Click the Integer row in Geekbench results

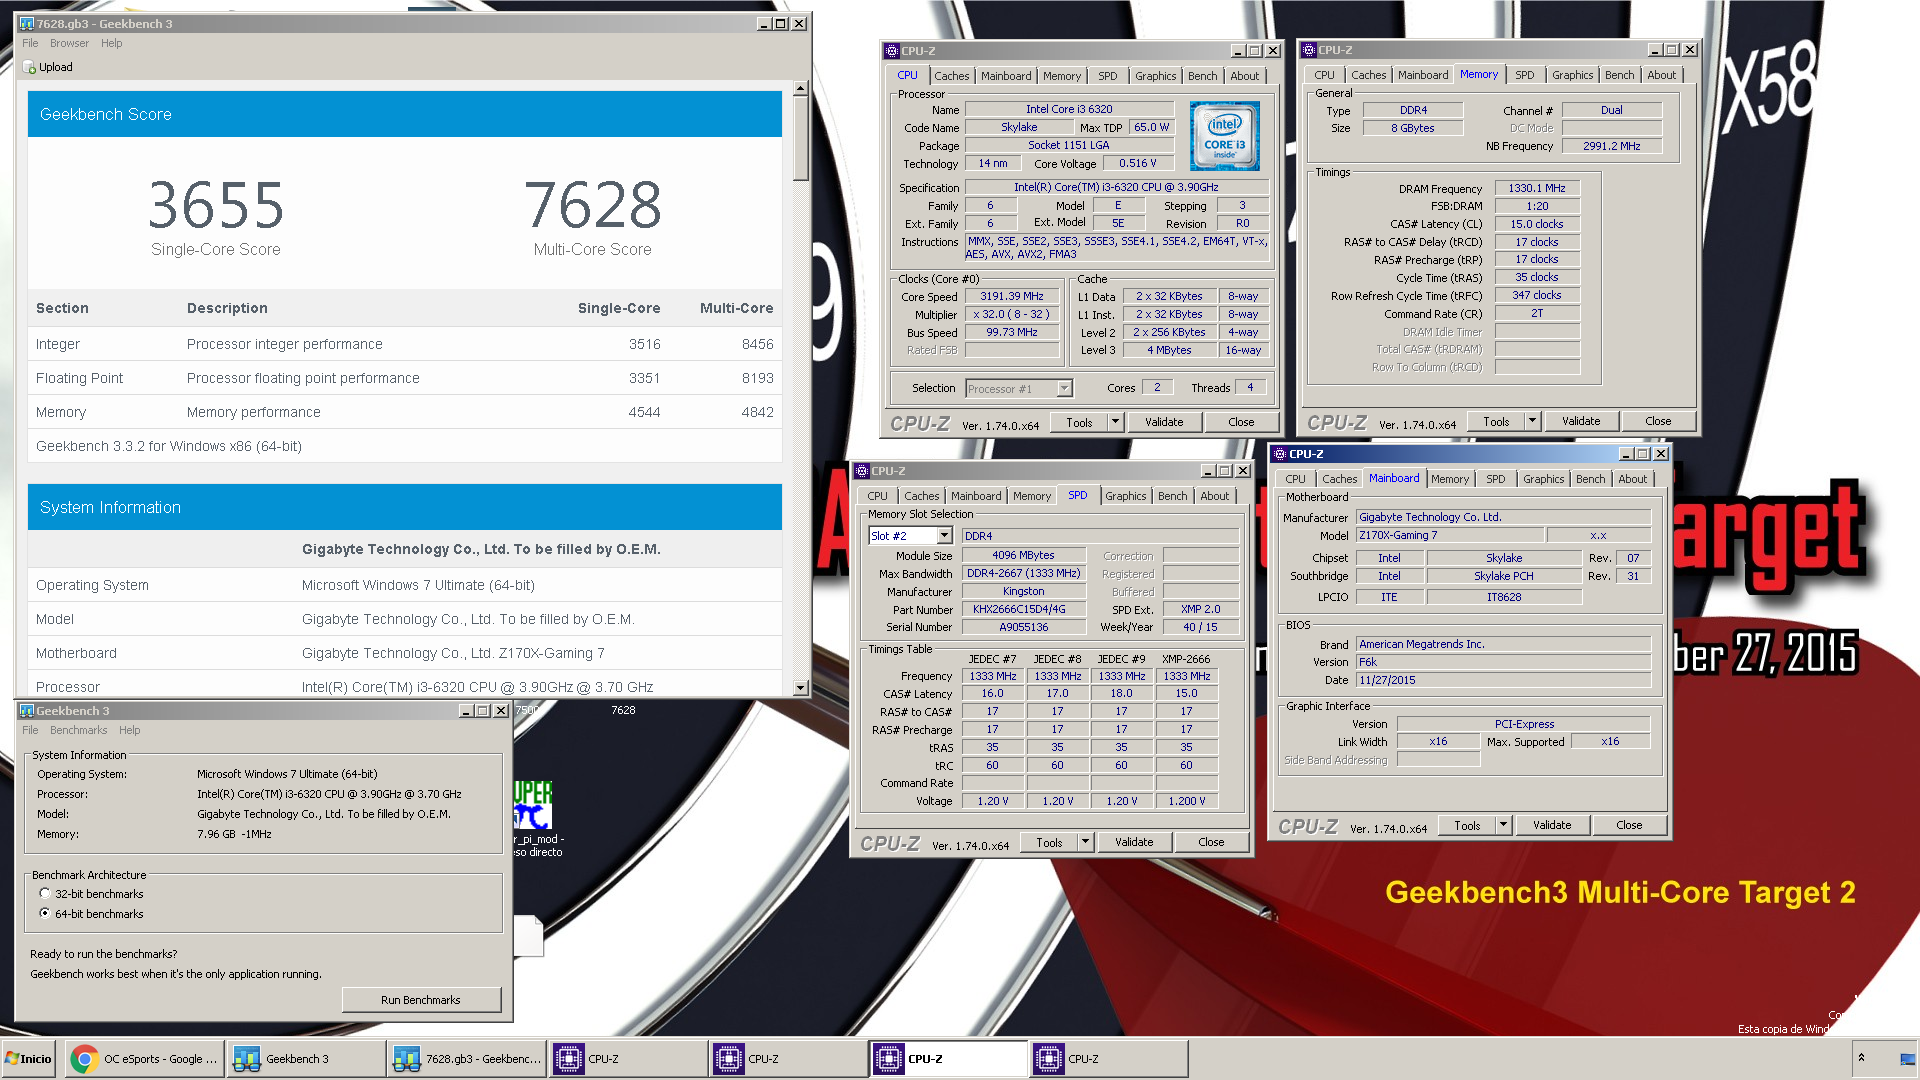(405, 344)
